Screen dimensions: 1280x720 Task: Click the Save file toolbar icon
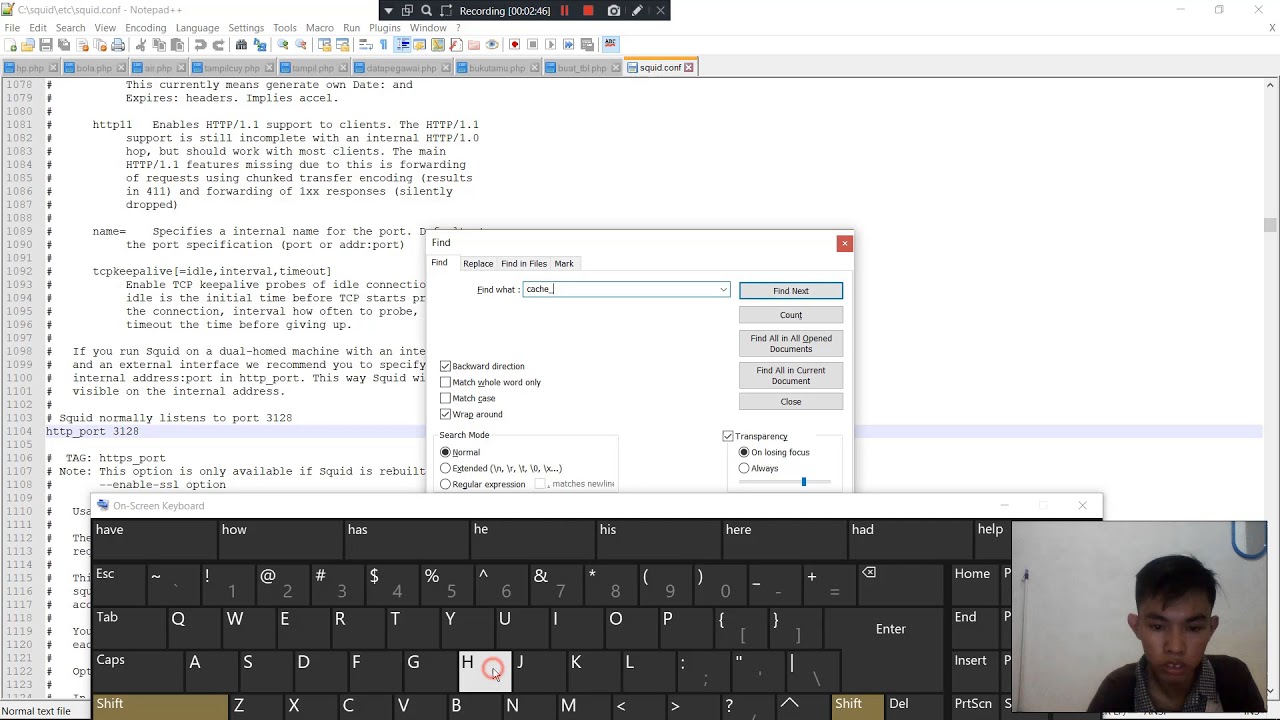tap(46, 45)
